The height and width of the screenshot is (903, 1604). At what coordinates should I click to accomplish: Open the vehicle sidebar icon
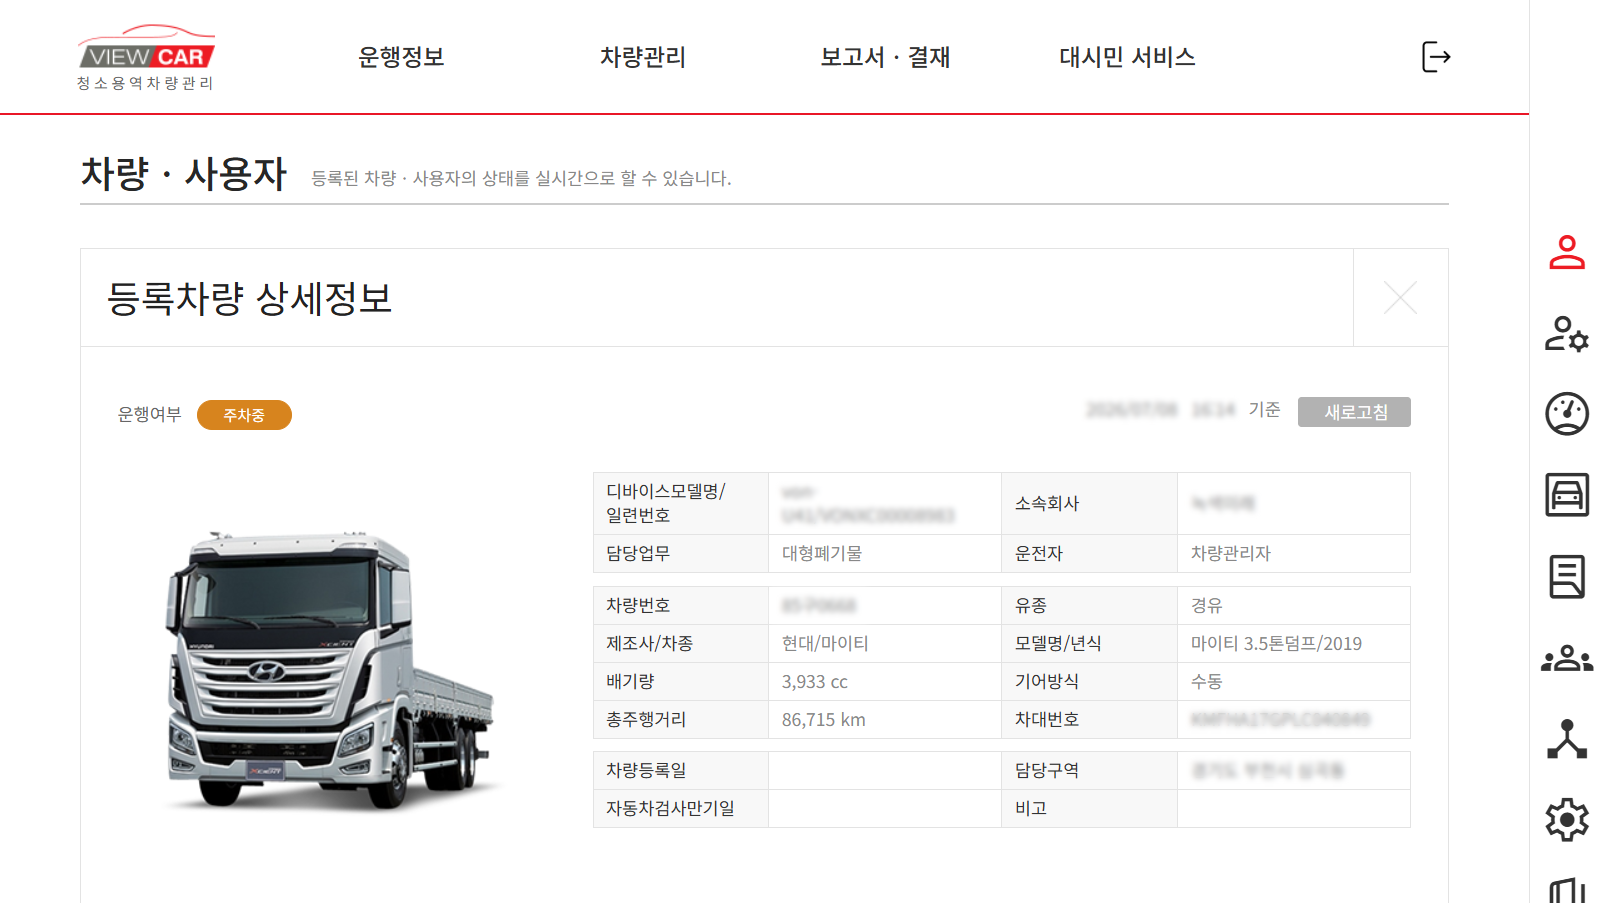pyautogui.click(x=1567, y=495)
